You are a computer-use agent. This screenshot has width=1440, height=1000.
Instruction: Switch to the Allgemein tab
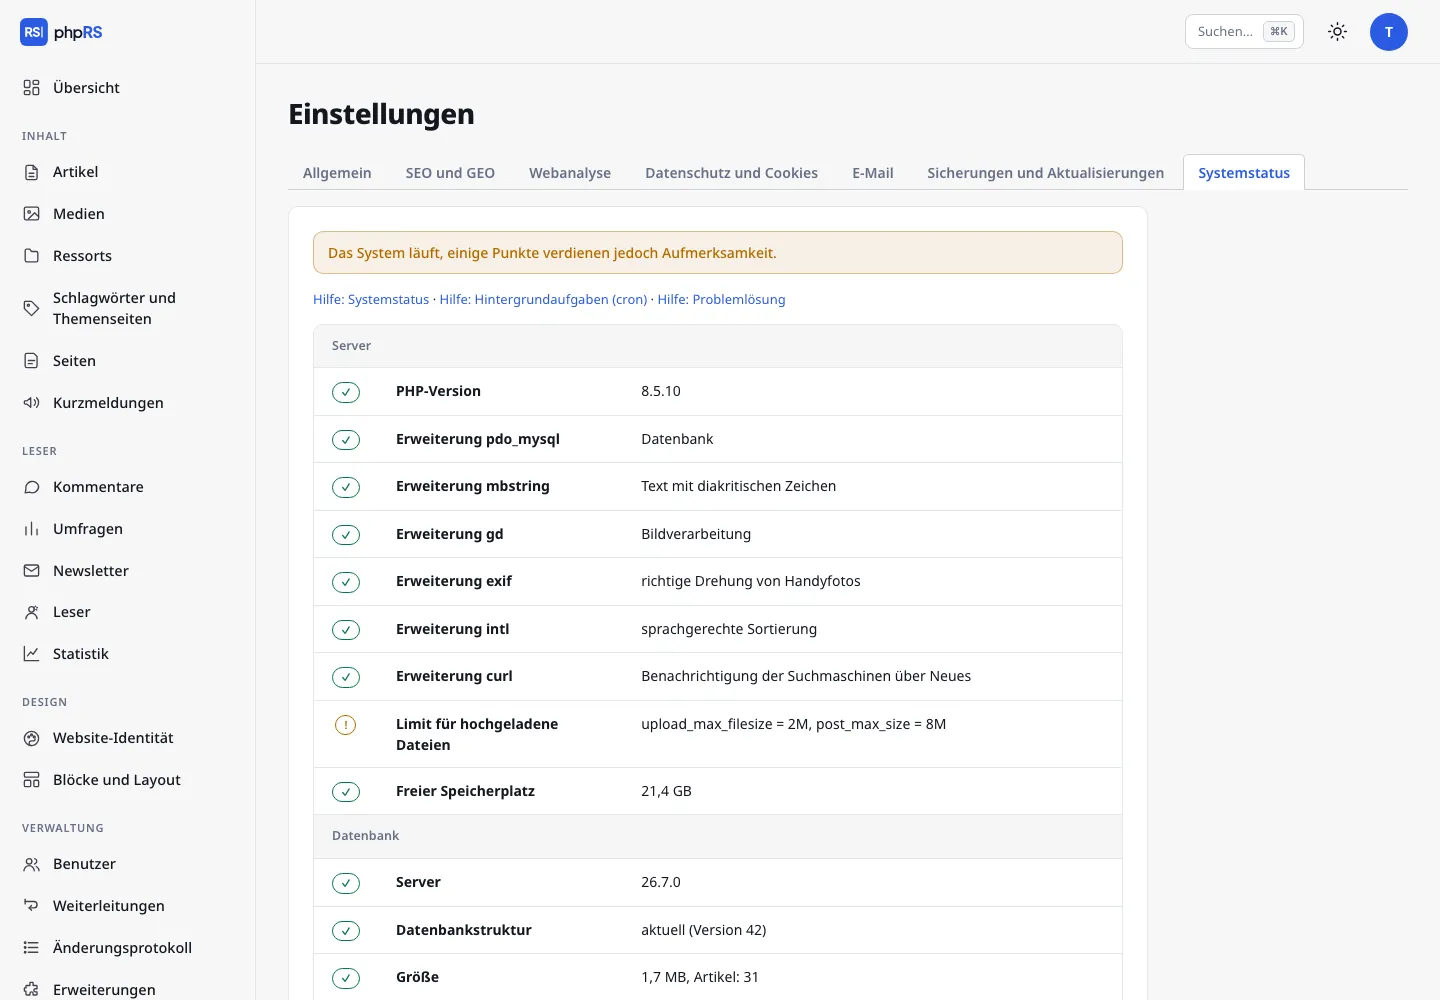click(x=337, y=173)
